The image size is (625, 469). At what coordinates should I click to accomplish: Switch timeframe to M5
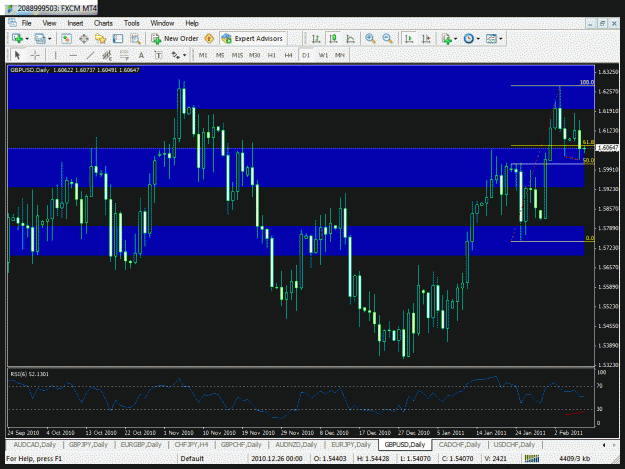[x=220, y=55]
